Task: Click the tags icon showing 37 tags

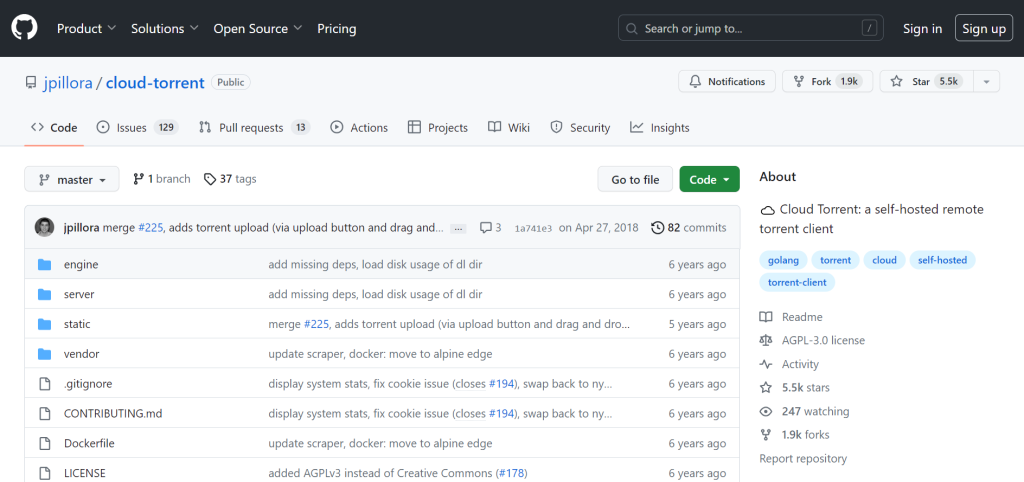Action: (x=209, y=180)
